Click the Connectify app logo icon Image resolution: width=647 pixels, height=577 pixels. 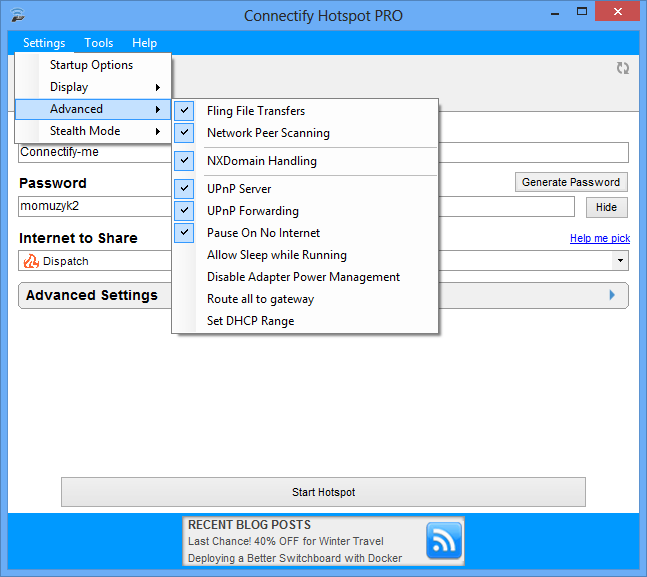[18, 15]
